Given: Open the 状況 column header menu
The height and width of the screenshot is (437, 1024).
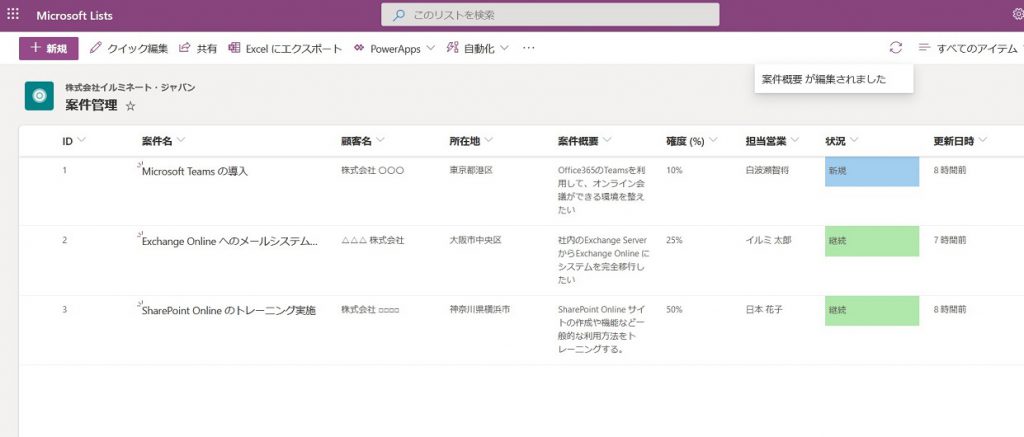Looking at the screenshot, I should click(x=841, y=140).
